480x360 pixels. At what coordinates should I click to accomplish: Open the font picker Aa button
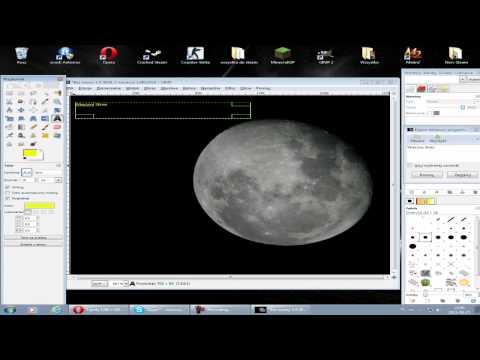point(26,172)
